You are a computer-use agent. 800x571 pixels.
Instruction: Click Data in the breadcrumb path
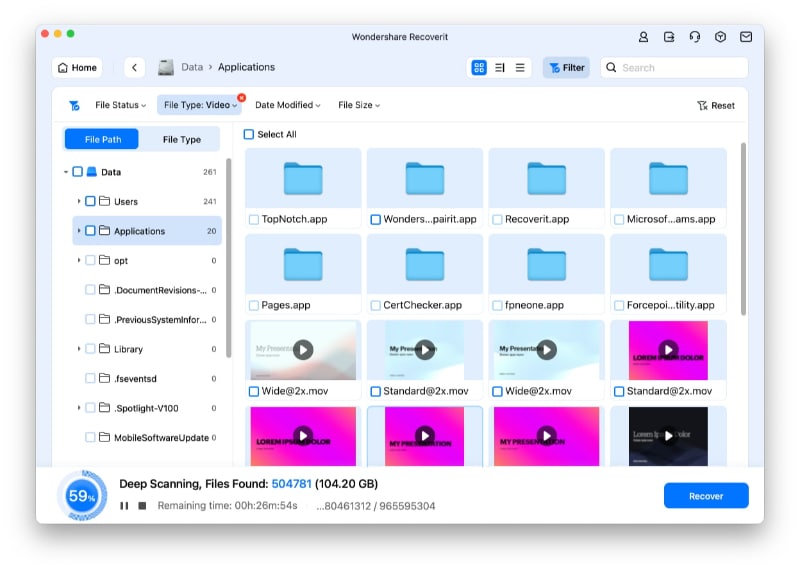[x=192, y=67]
